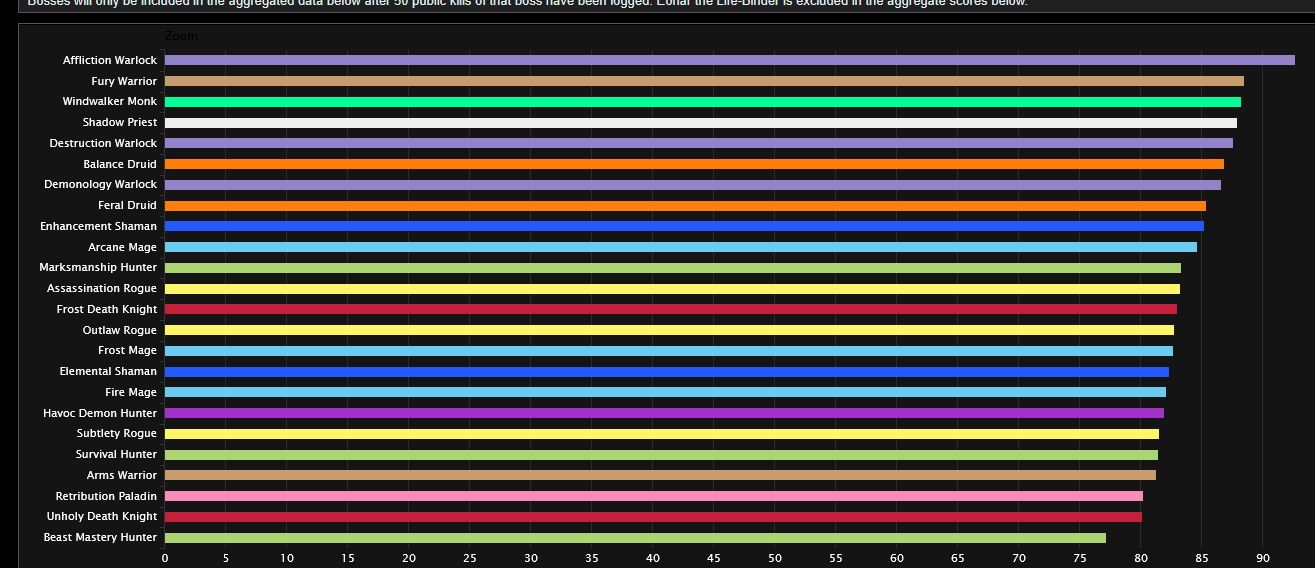
Task: Click the 'Outlaw Rogue' label
Action: coord(120,330)
